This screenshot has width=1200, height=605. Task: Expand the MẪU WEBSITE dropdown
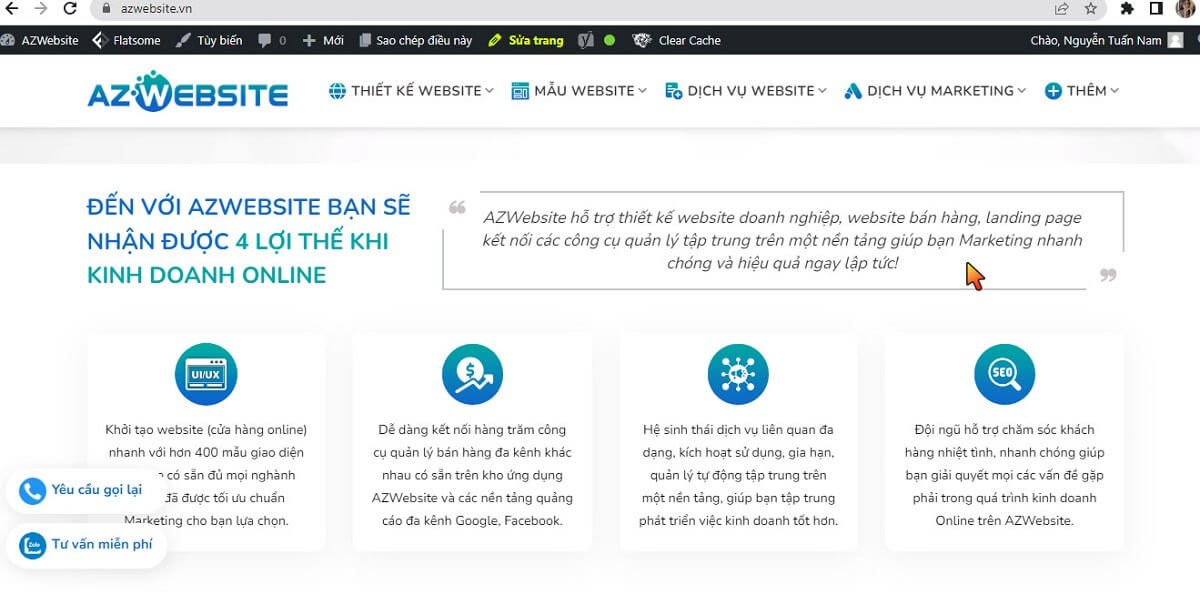pos(579,91)
